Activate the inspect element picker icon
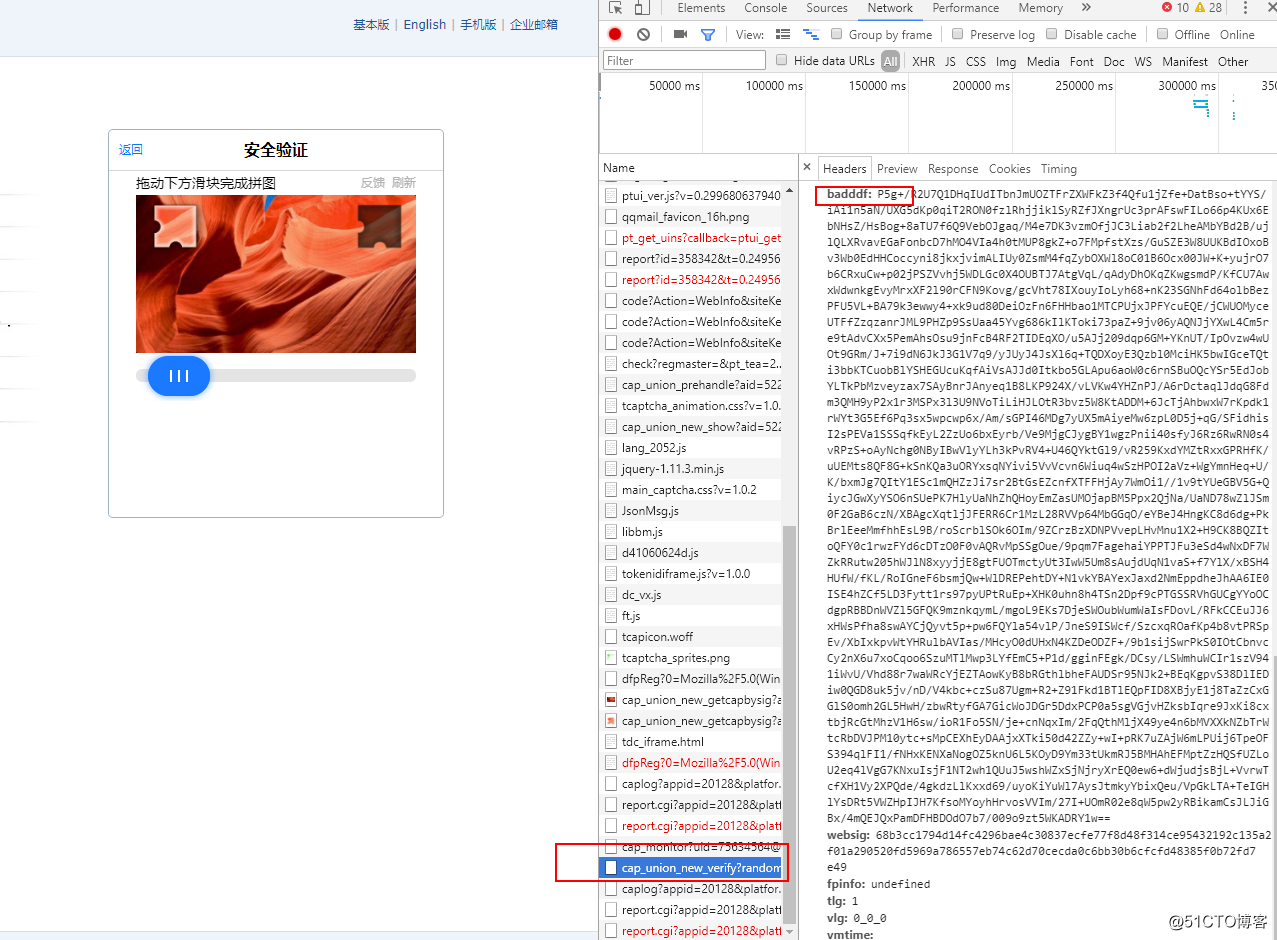This screenshot has height=940, width=1277. 615,8
